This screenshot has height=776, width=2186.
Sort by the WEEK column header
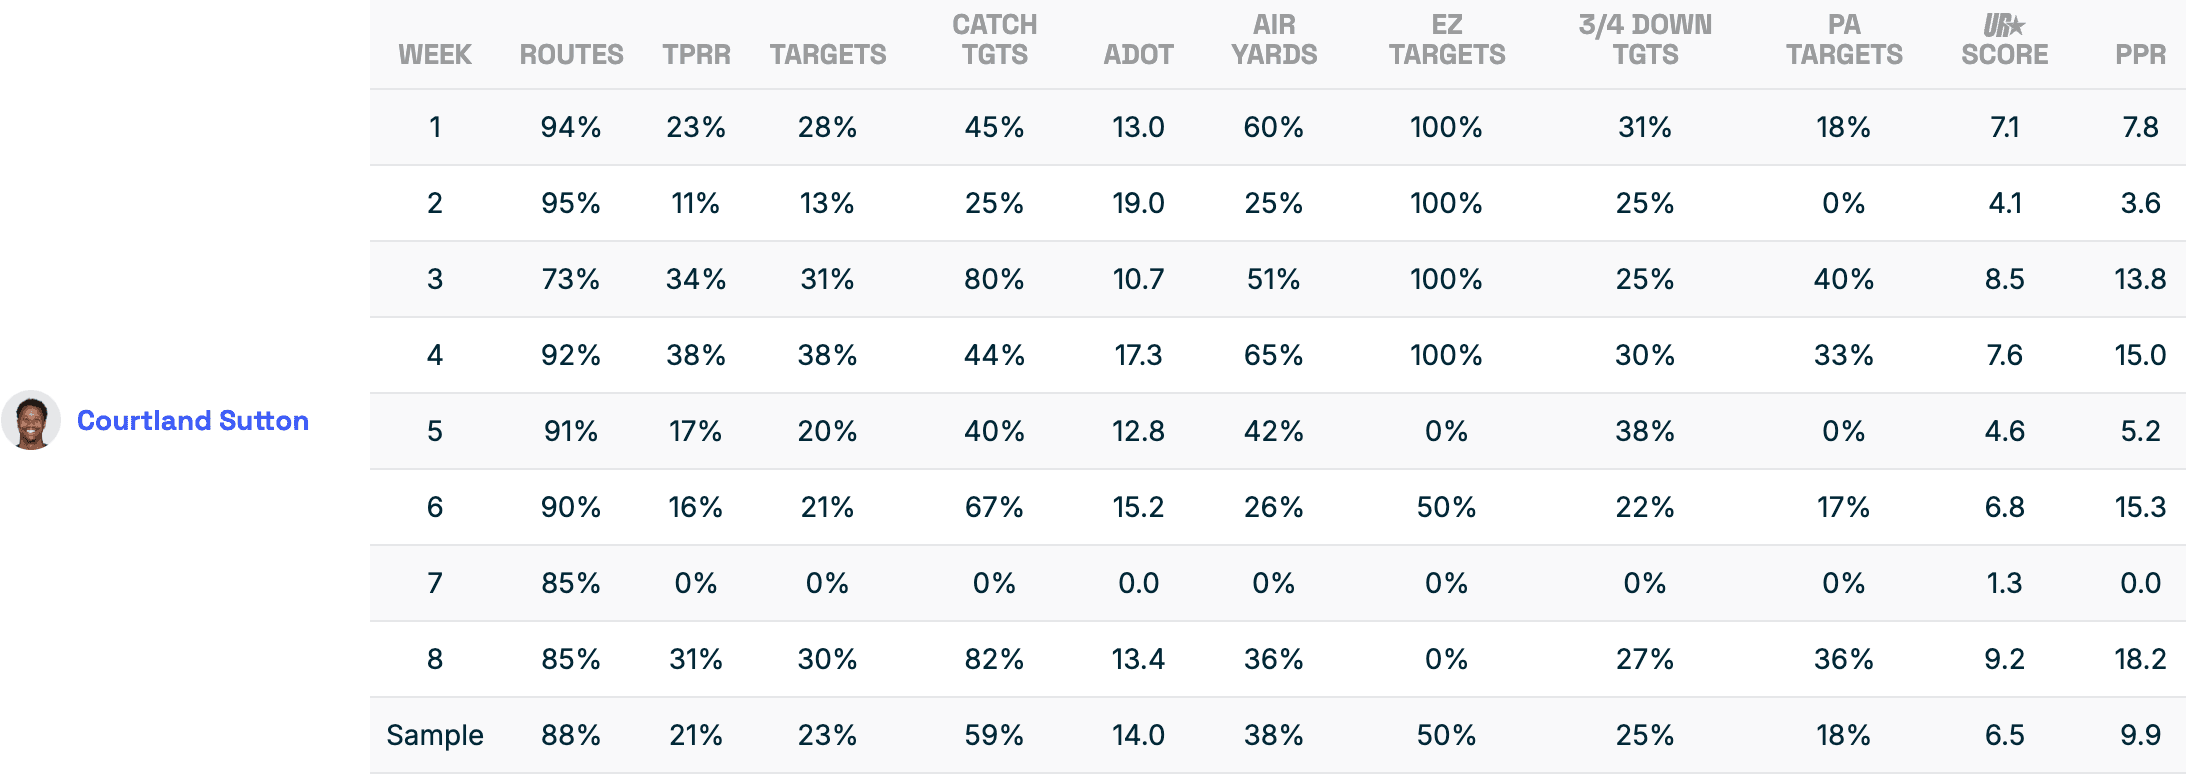point(435,54)
